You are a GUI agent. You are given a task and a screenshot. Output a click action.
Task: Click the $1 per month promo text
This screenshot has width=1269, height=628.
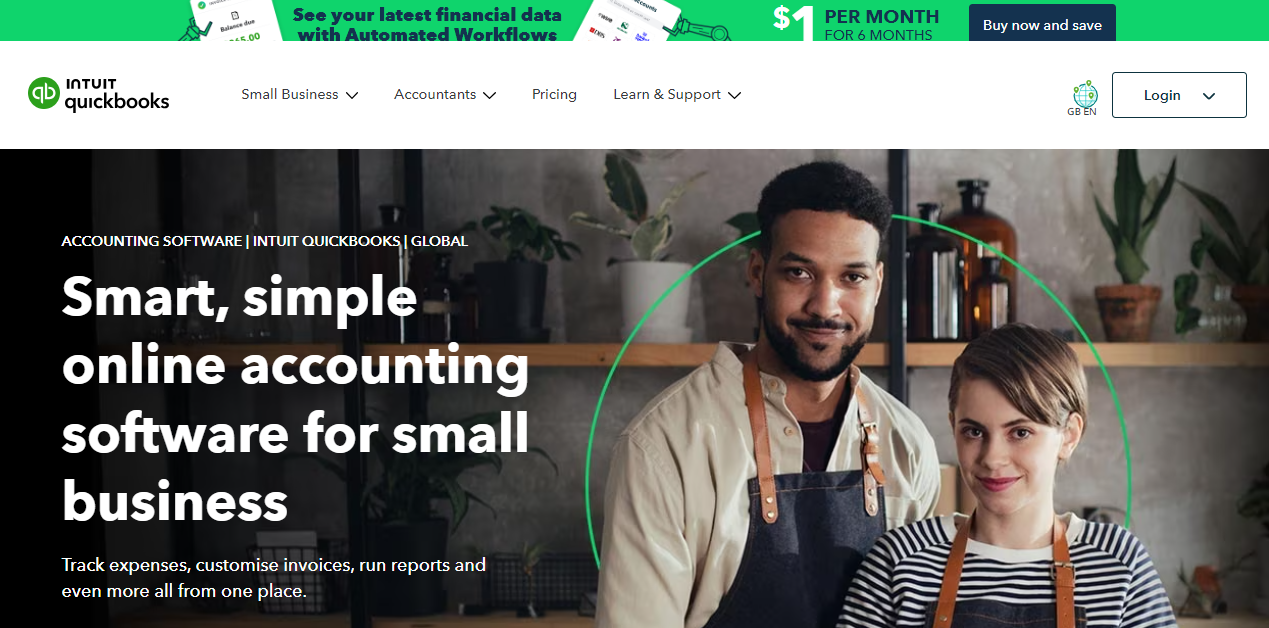pos(856,23)
